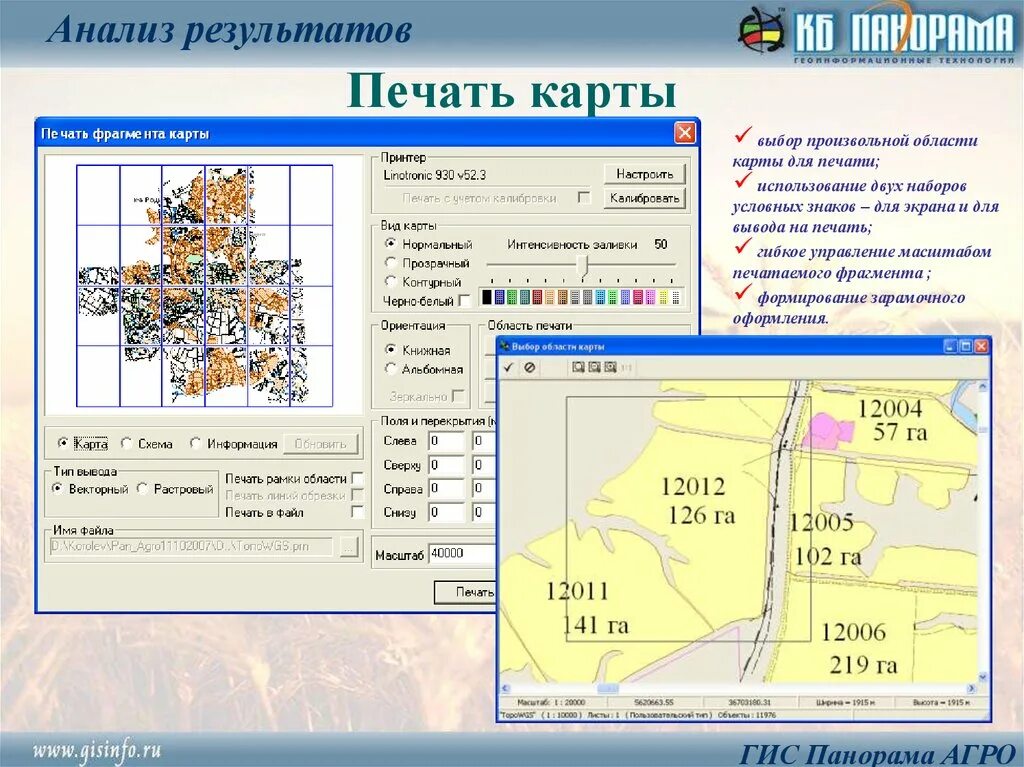Click the Масштаб field showing 40000

462,553
